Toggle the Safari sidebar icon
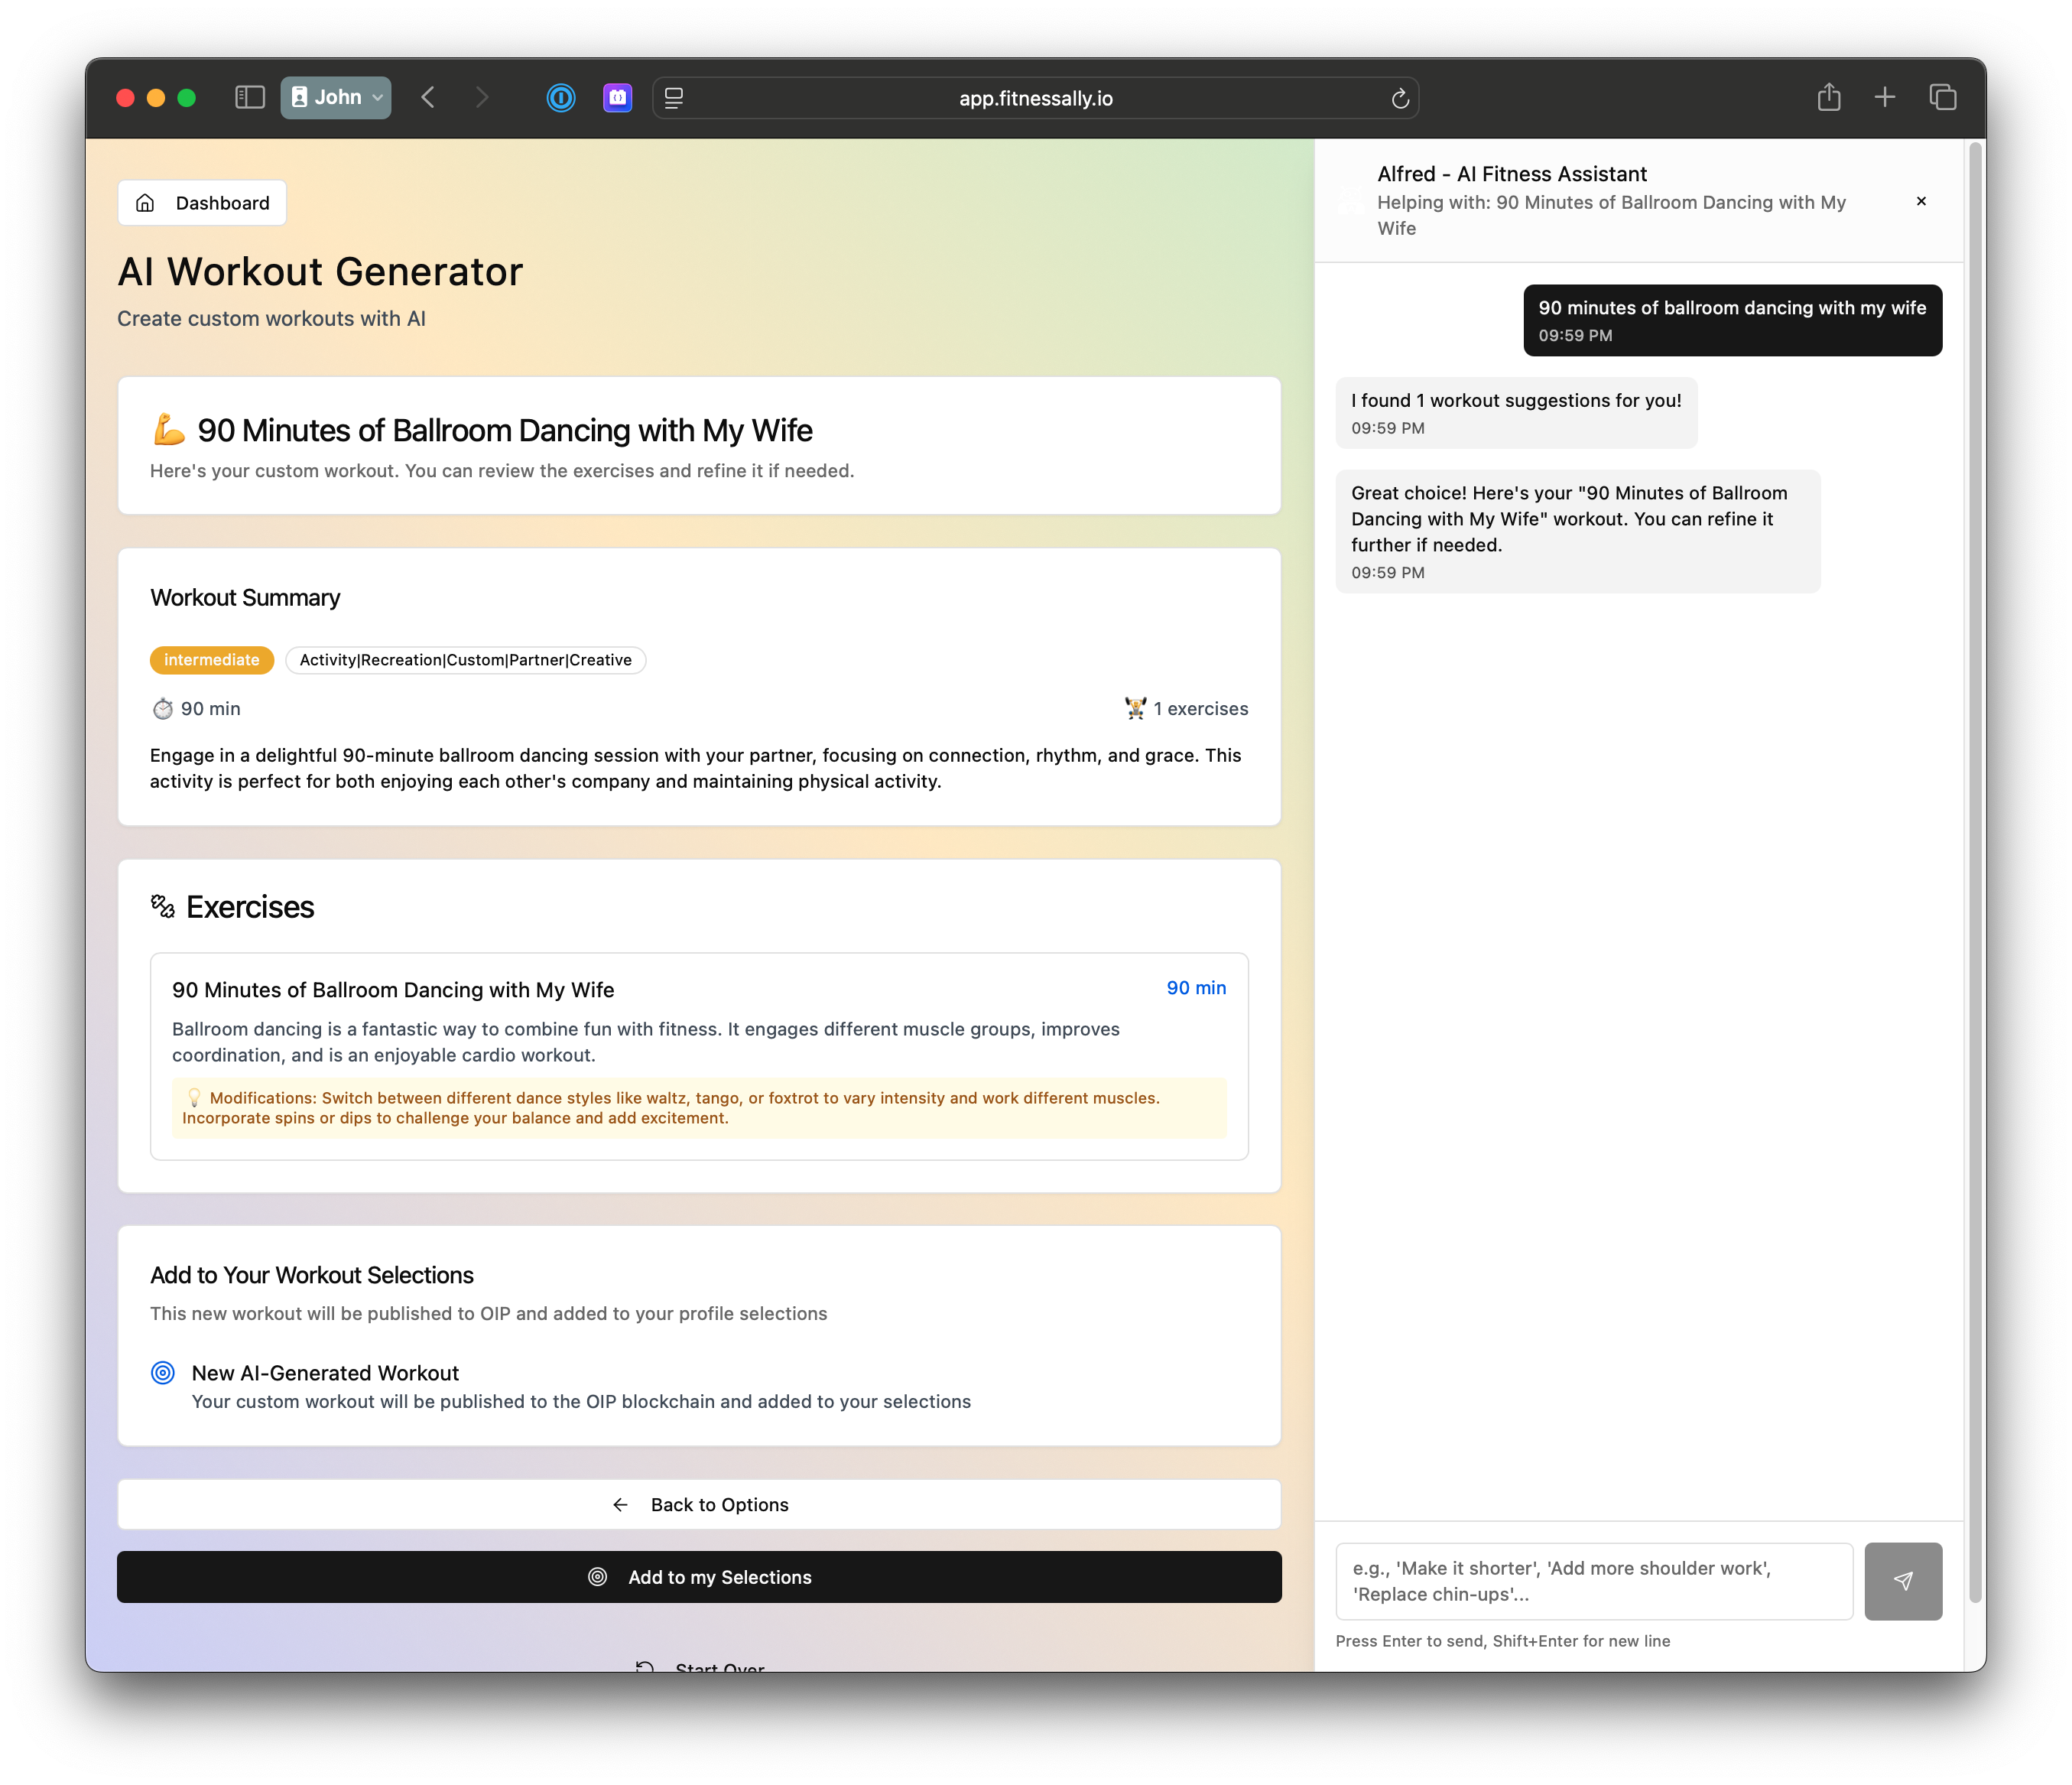The height and width of the screenshot is (1785, 2072). point(249,97)
